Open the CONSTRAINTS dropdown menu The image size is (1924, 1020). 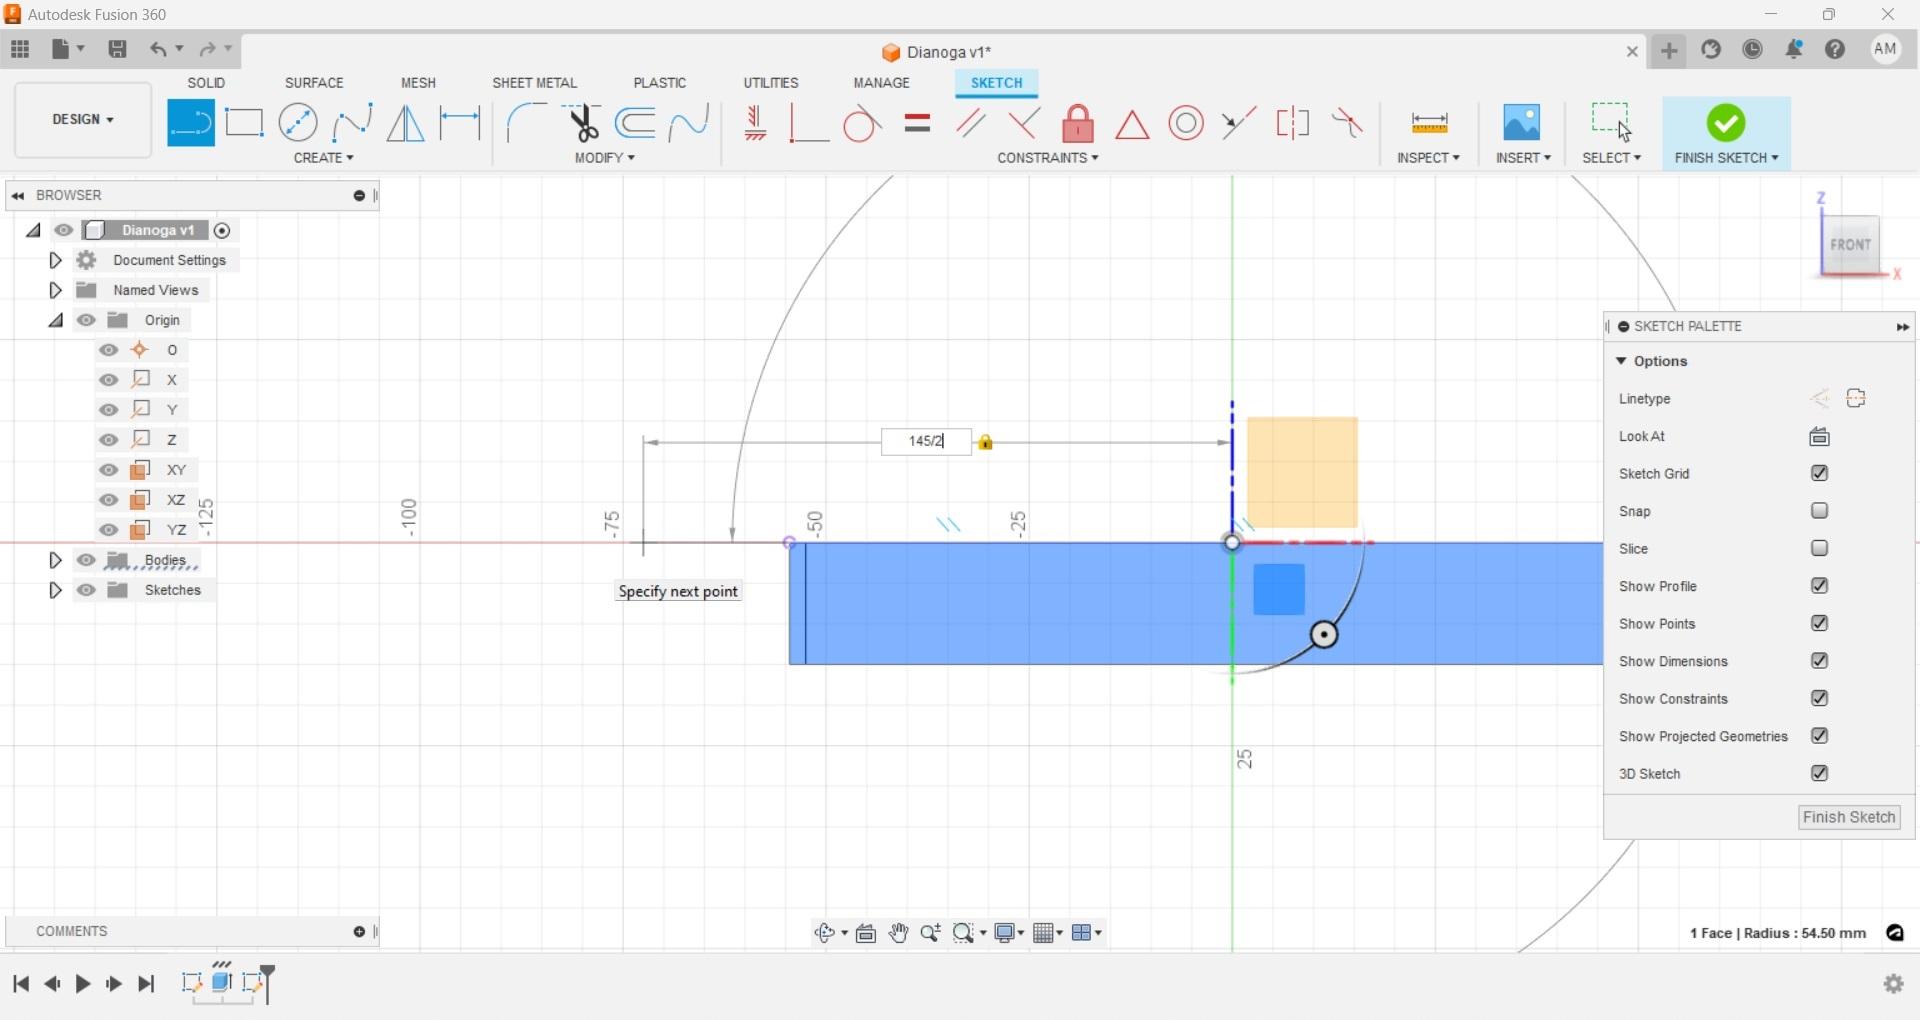1047,158
